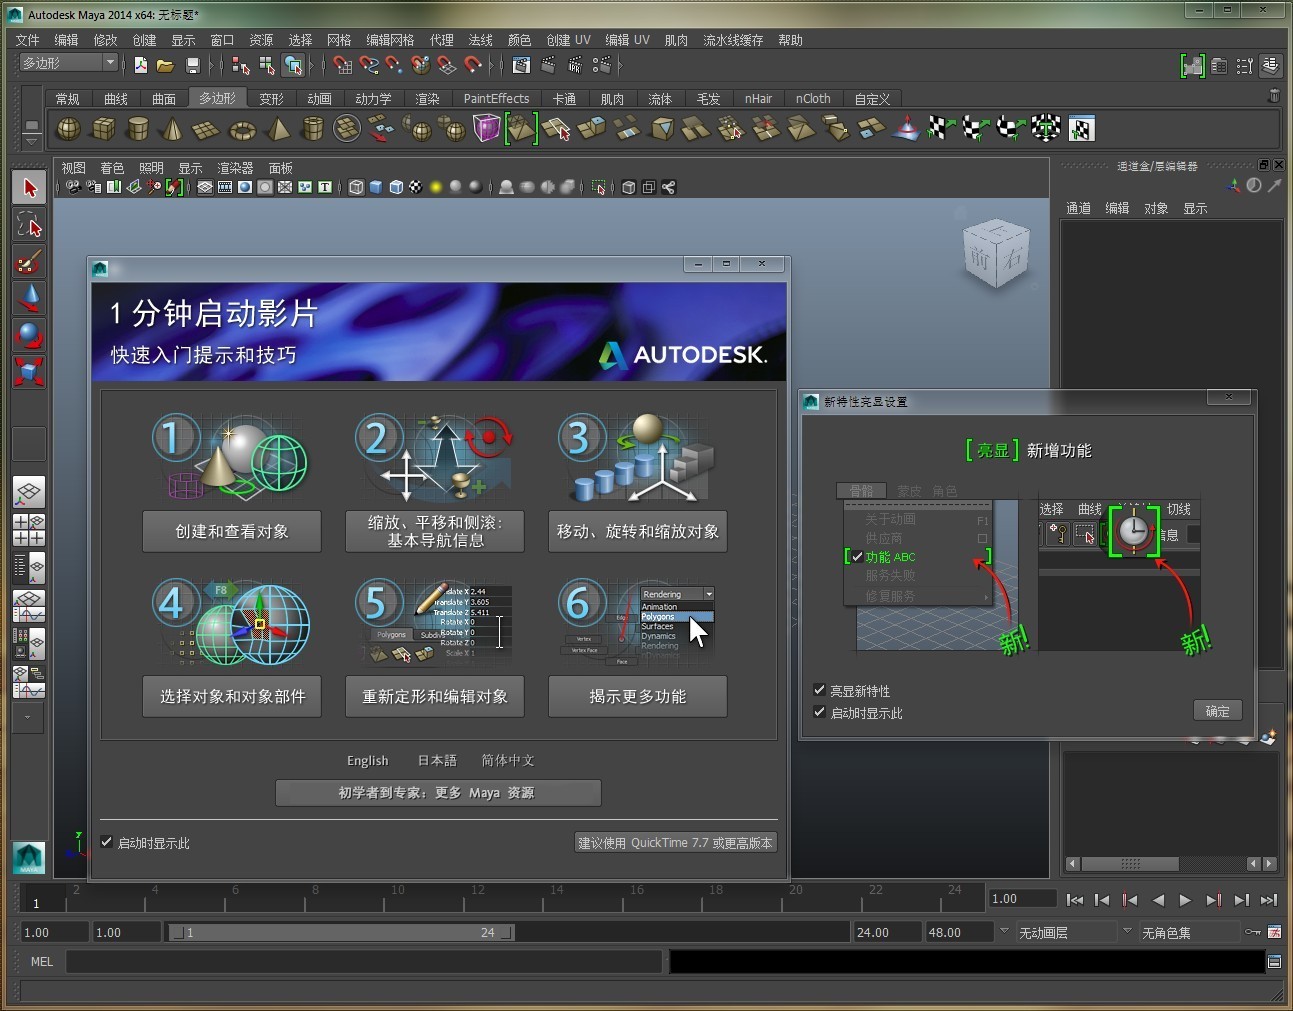Viewport: 1293px width, 1011px height.
Task: Click the purple cube shelf icon
Action: 486,129
